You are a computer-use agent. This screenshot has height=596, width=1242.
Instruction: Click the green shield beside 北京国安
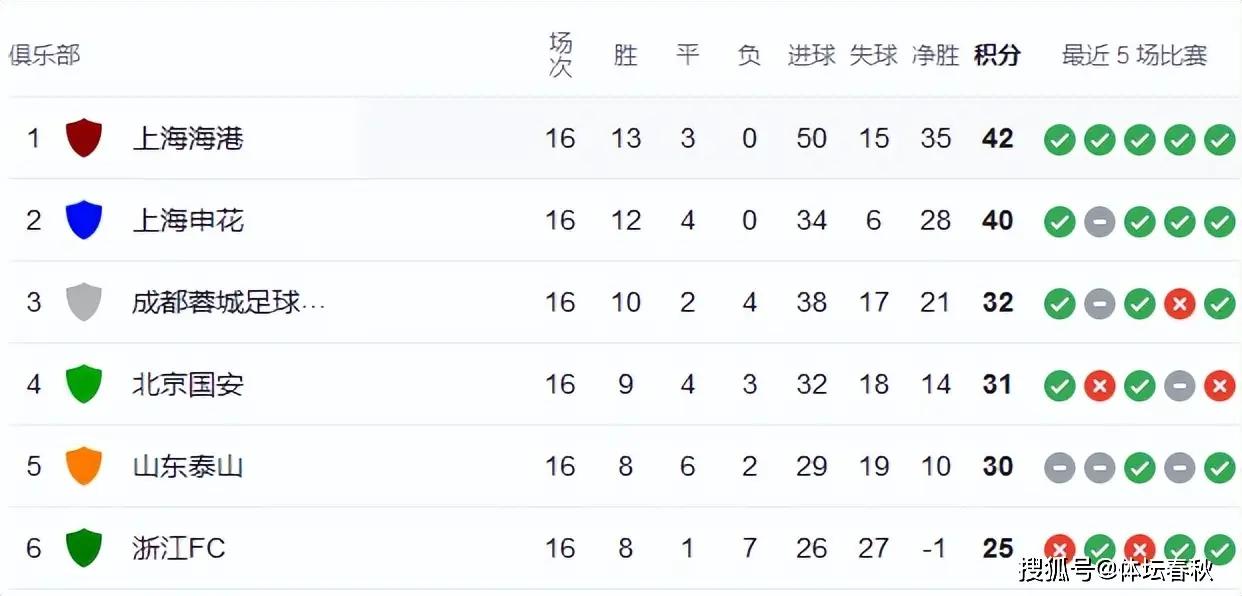click(x=84, y=384)
